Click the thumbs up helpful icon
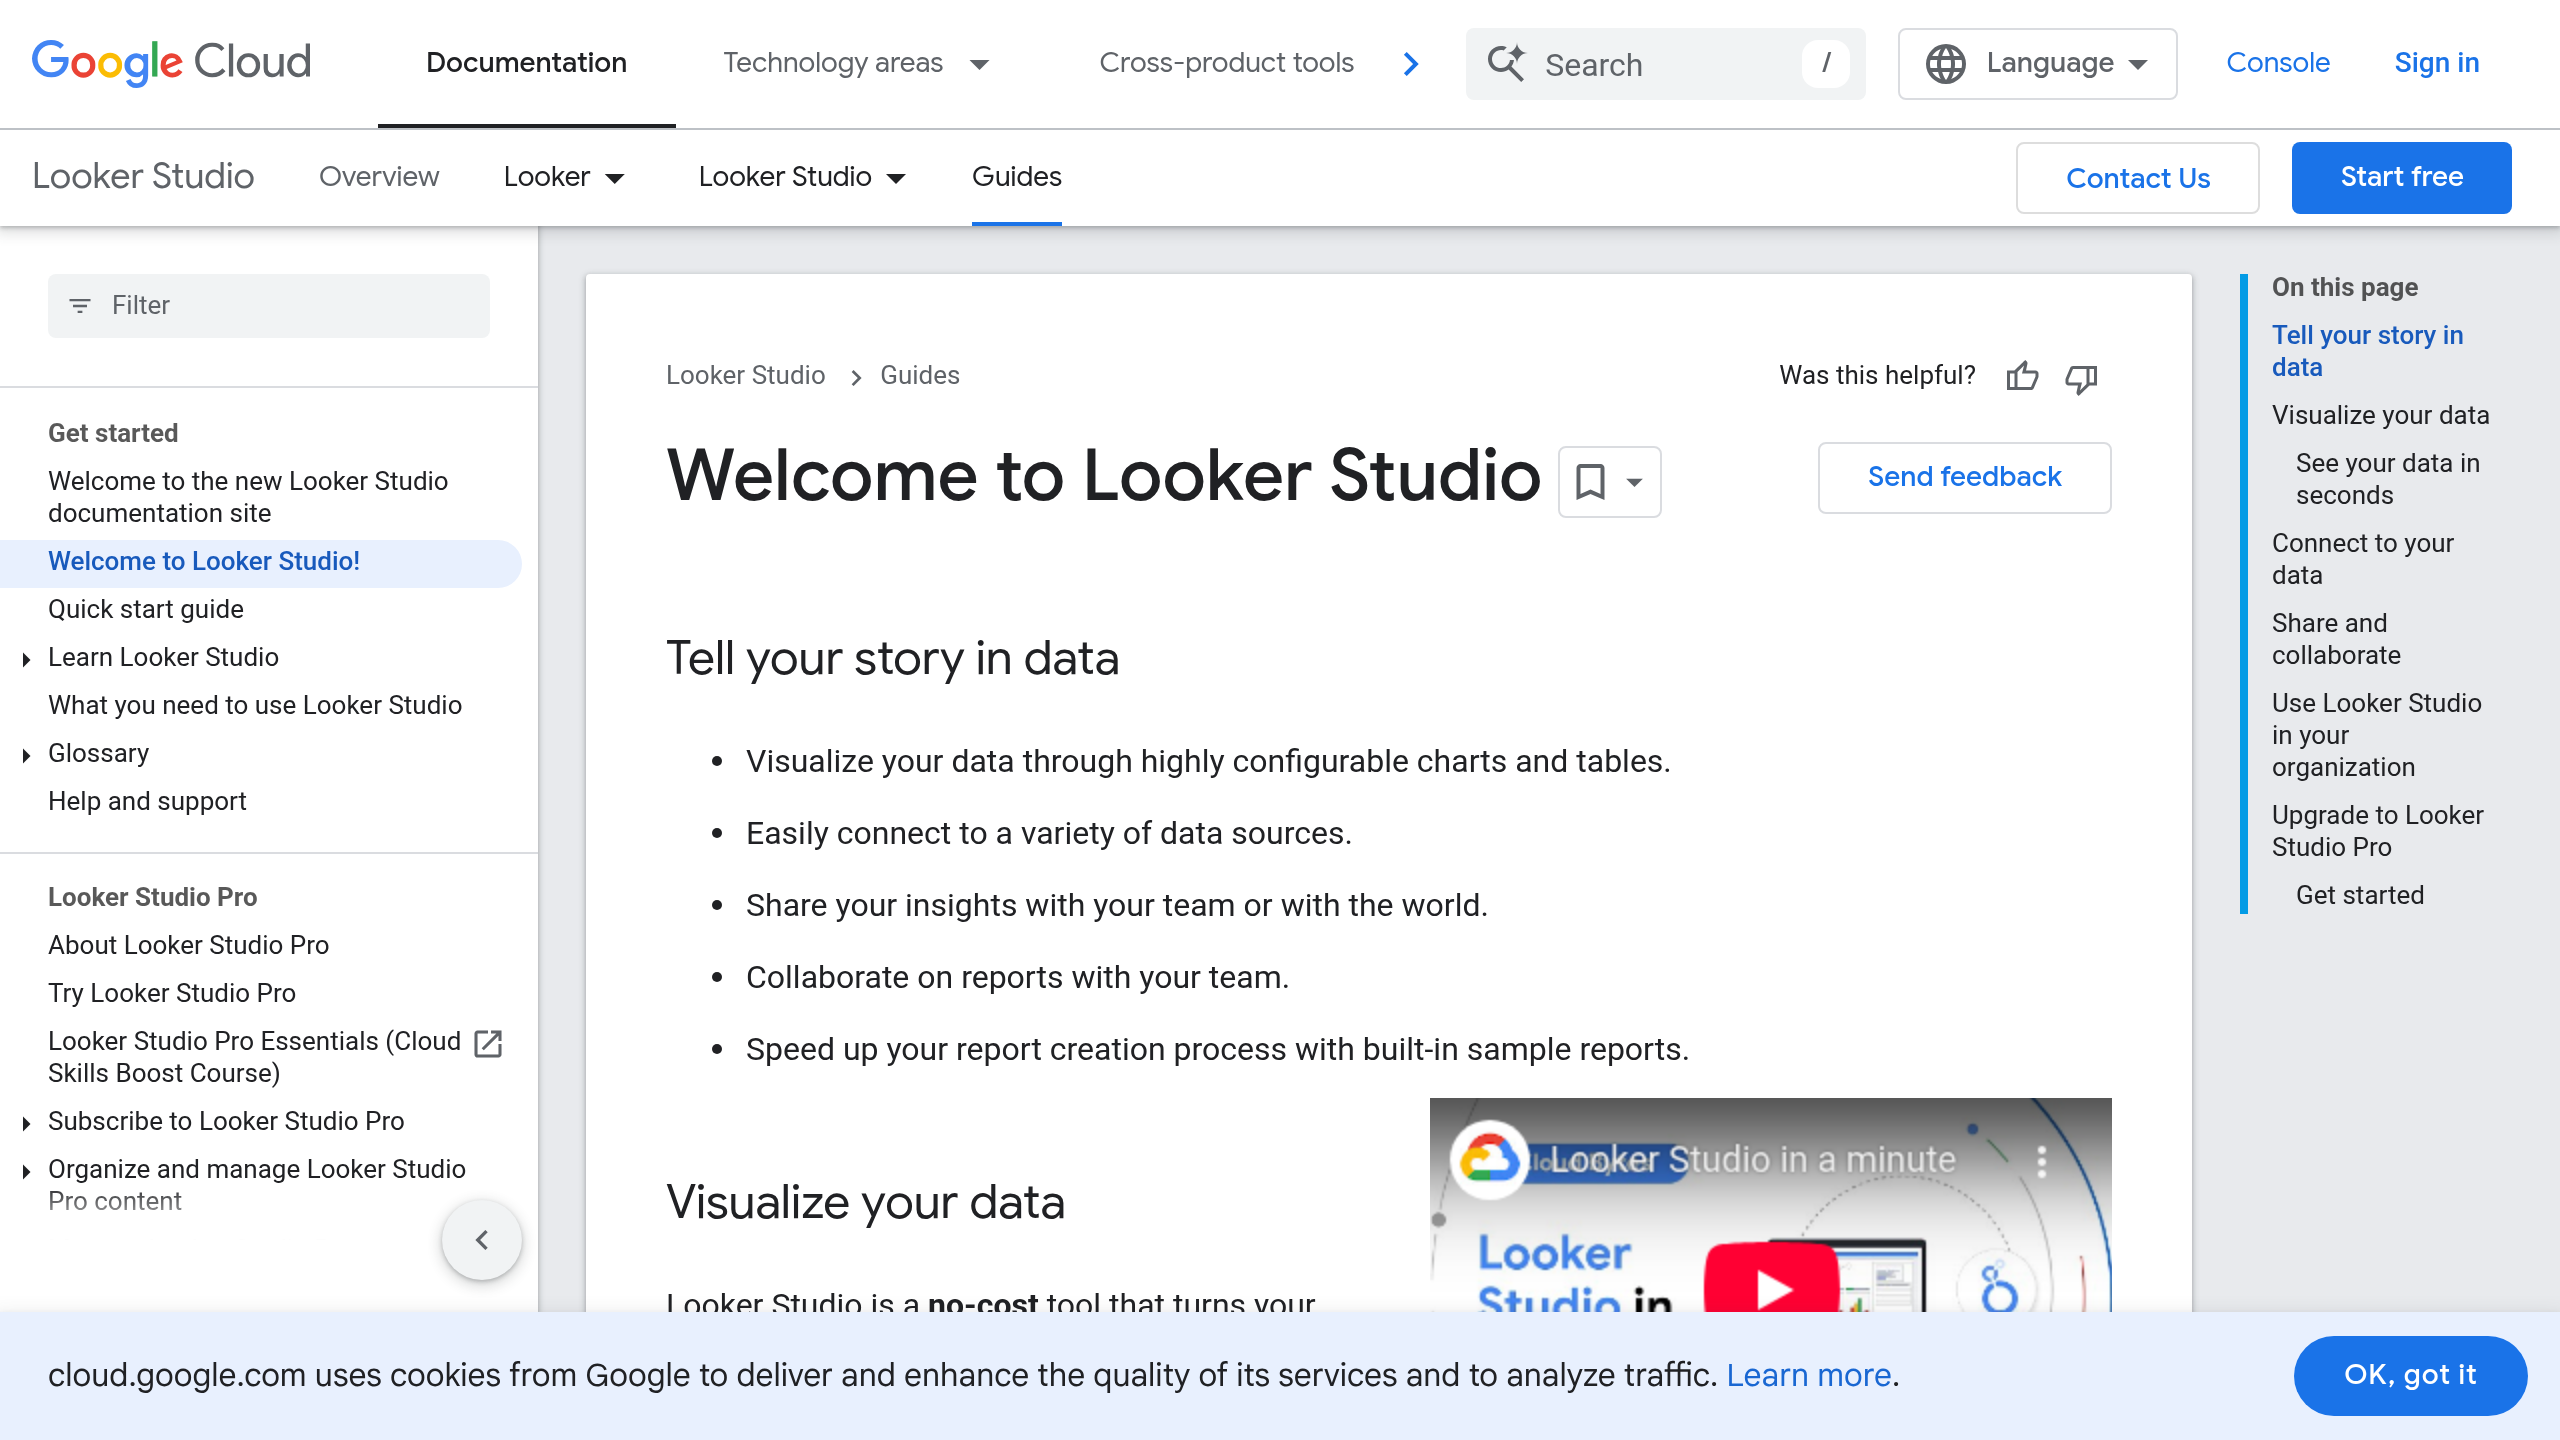The height and width of the screenshot is (1440, 2560). point(2021,376)
